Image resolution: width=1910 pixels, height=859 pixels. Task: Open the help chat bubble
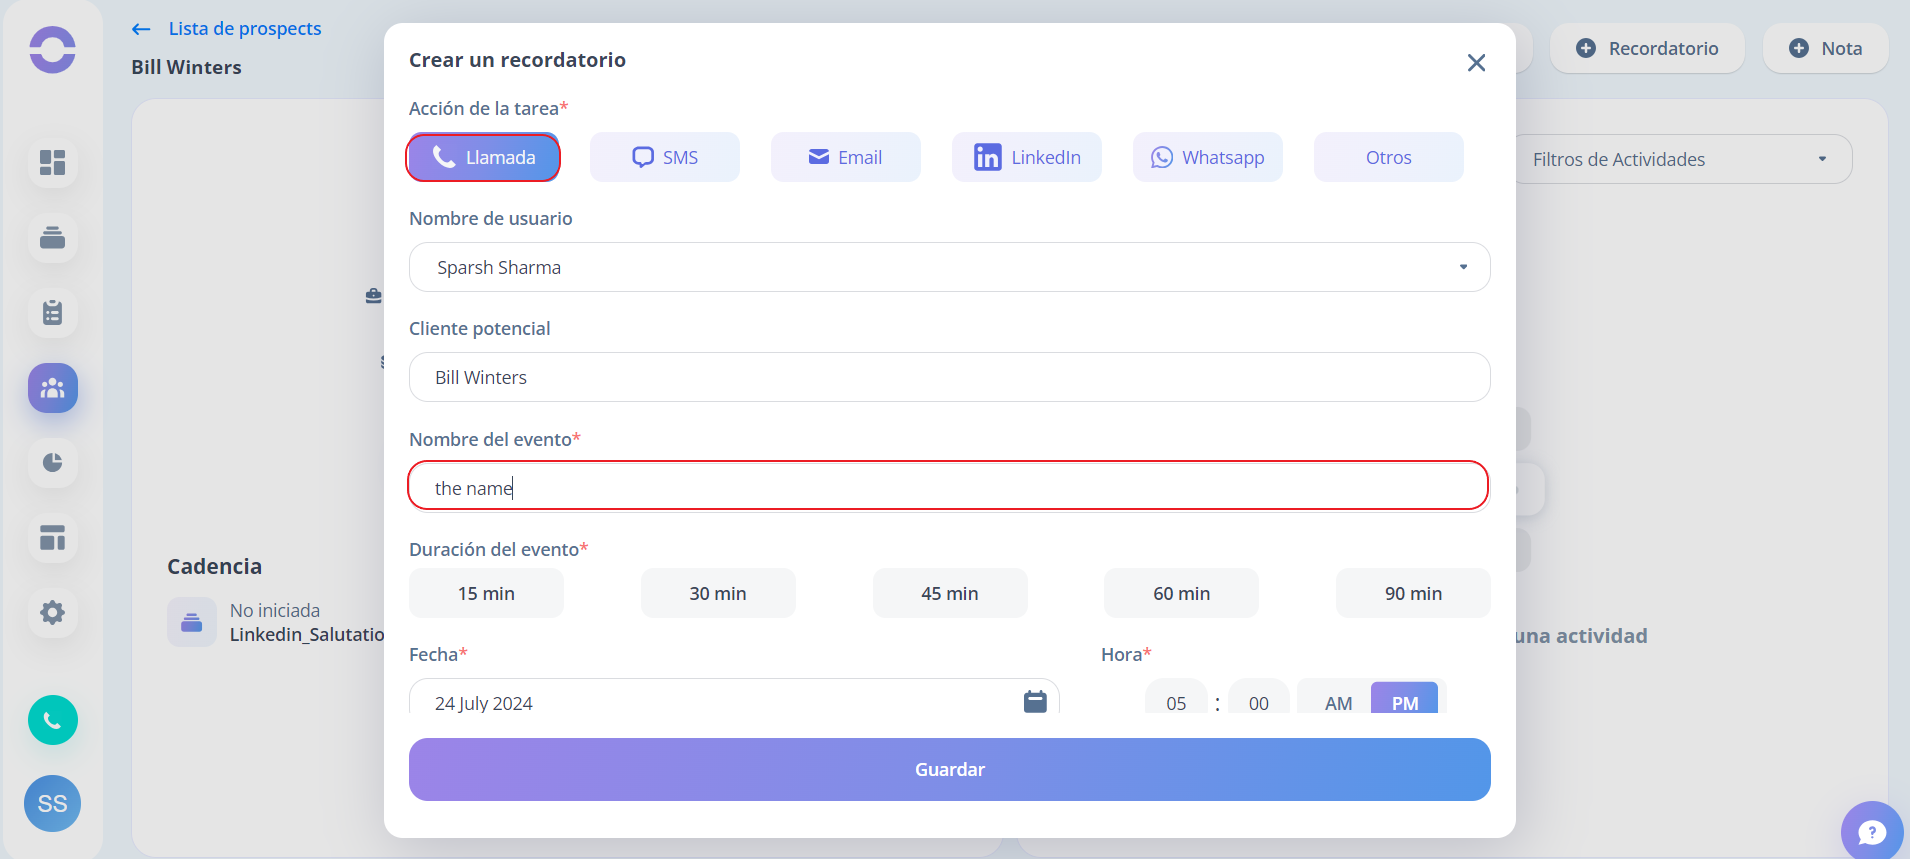[x=1872, y=831]
